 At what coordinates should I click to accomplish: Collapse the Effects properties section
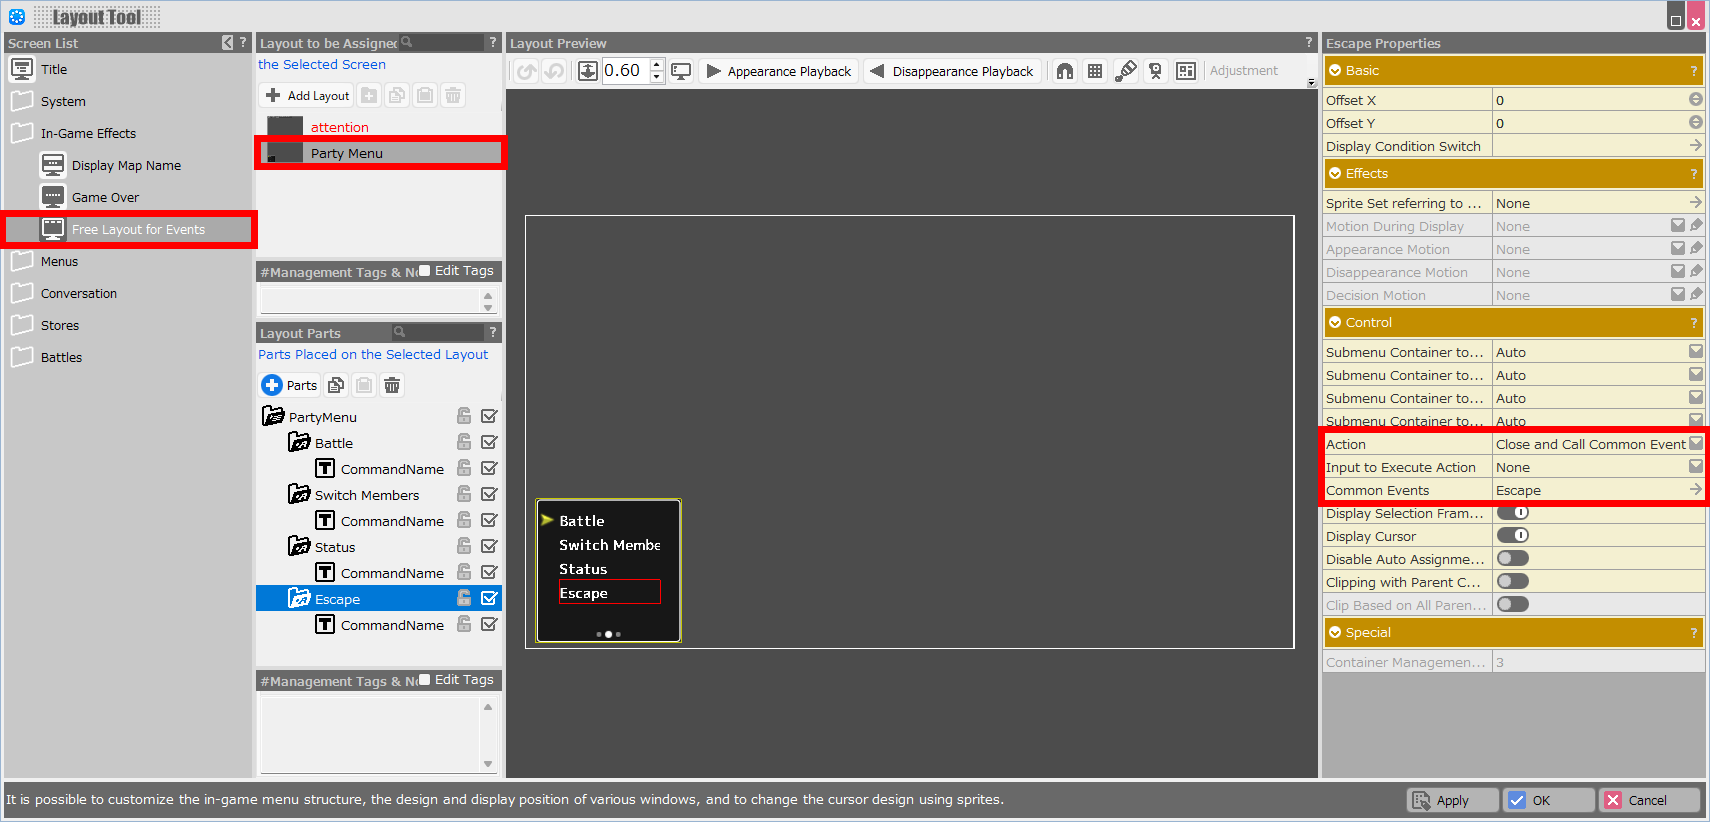[x=1335, y=173]
